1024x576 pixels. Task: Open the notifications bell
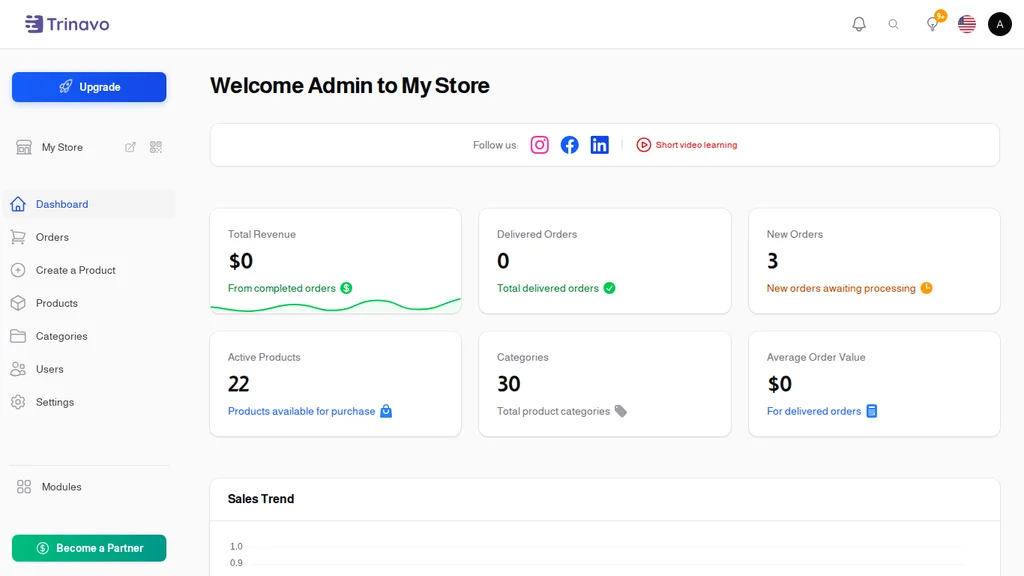[859, 24]
